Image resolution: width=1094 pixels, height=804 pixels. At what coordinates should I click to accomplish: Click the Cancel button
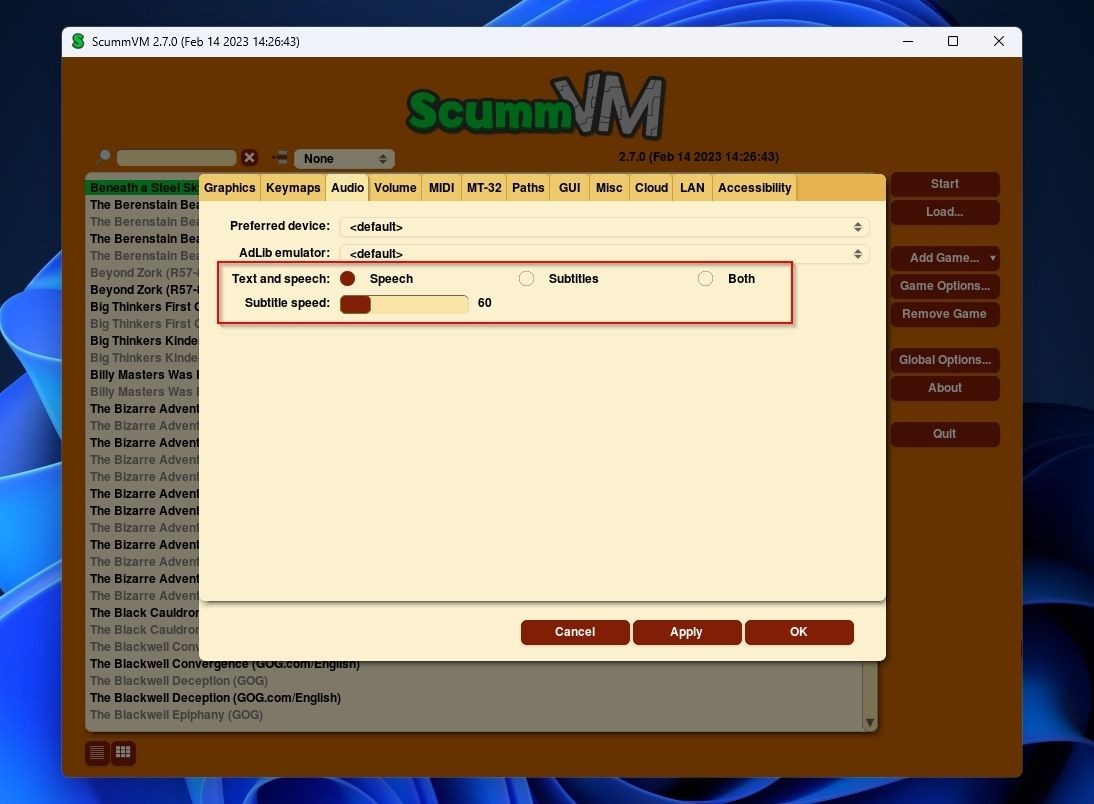(575, 632)
